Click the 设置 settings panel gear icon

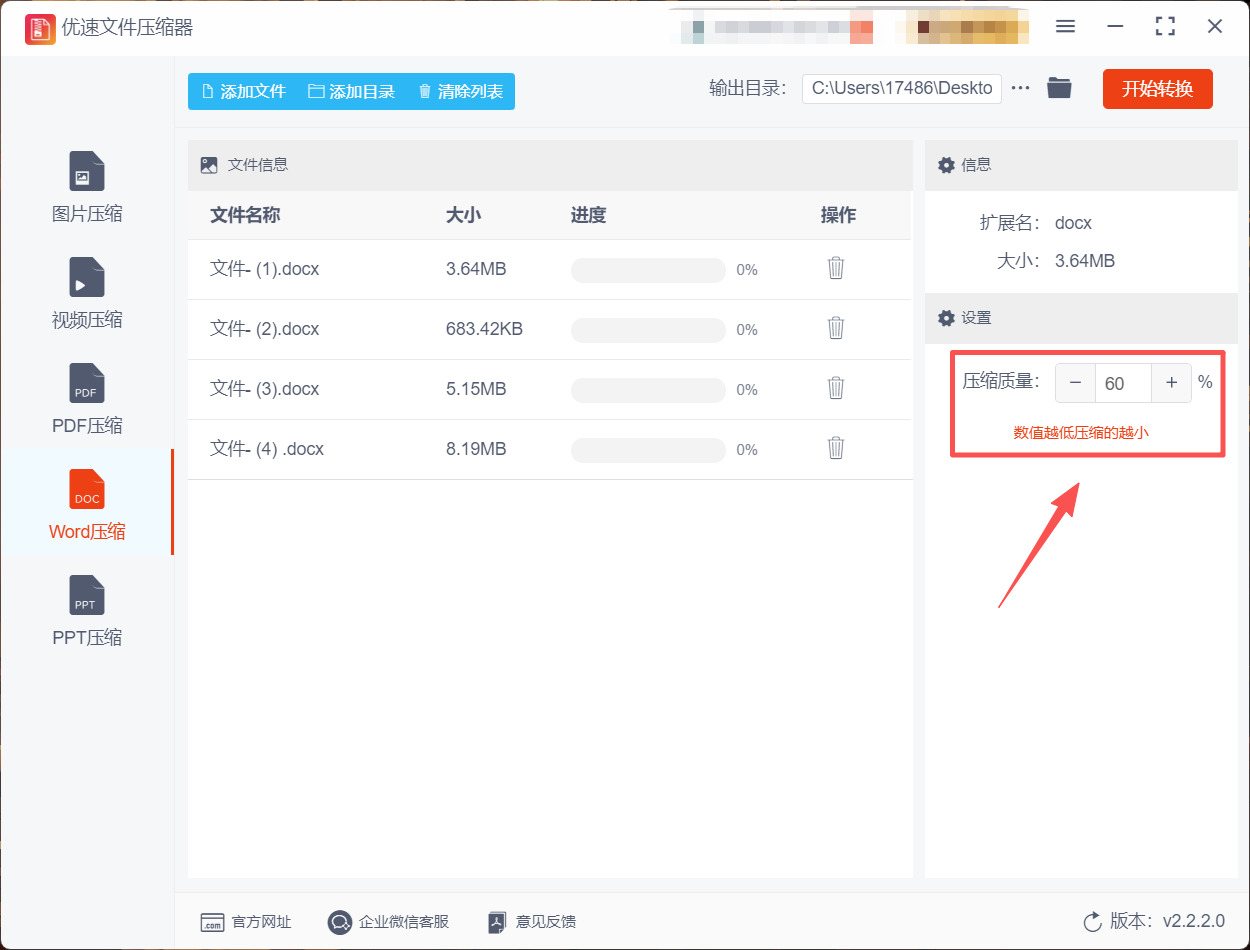tap(946, 318)
